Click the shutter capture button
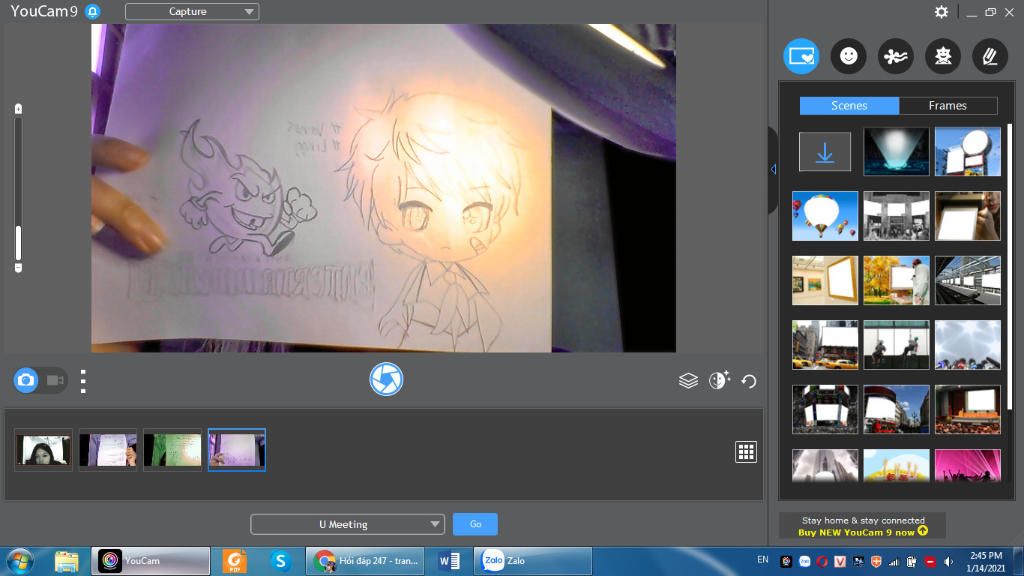 pos(386,379)
